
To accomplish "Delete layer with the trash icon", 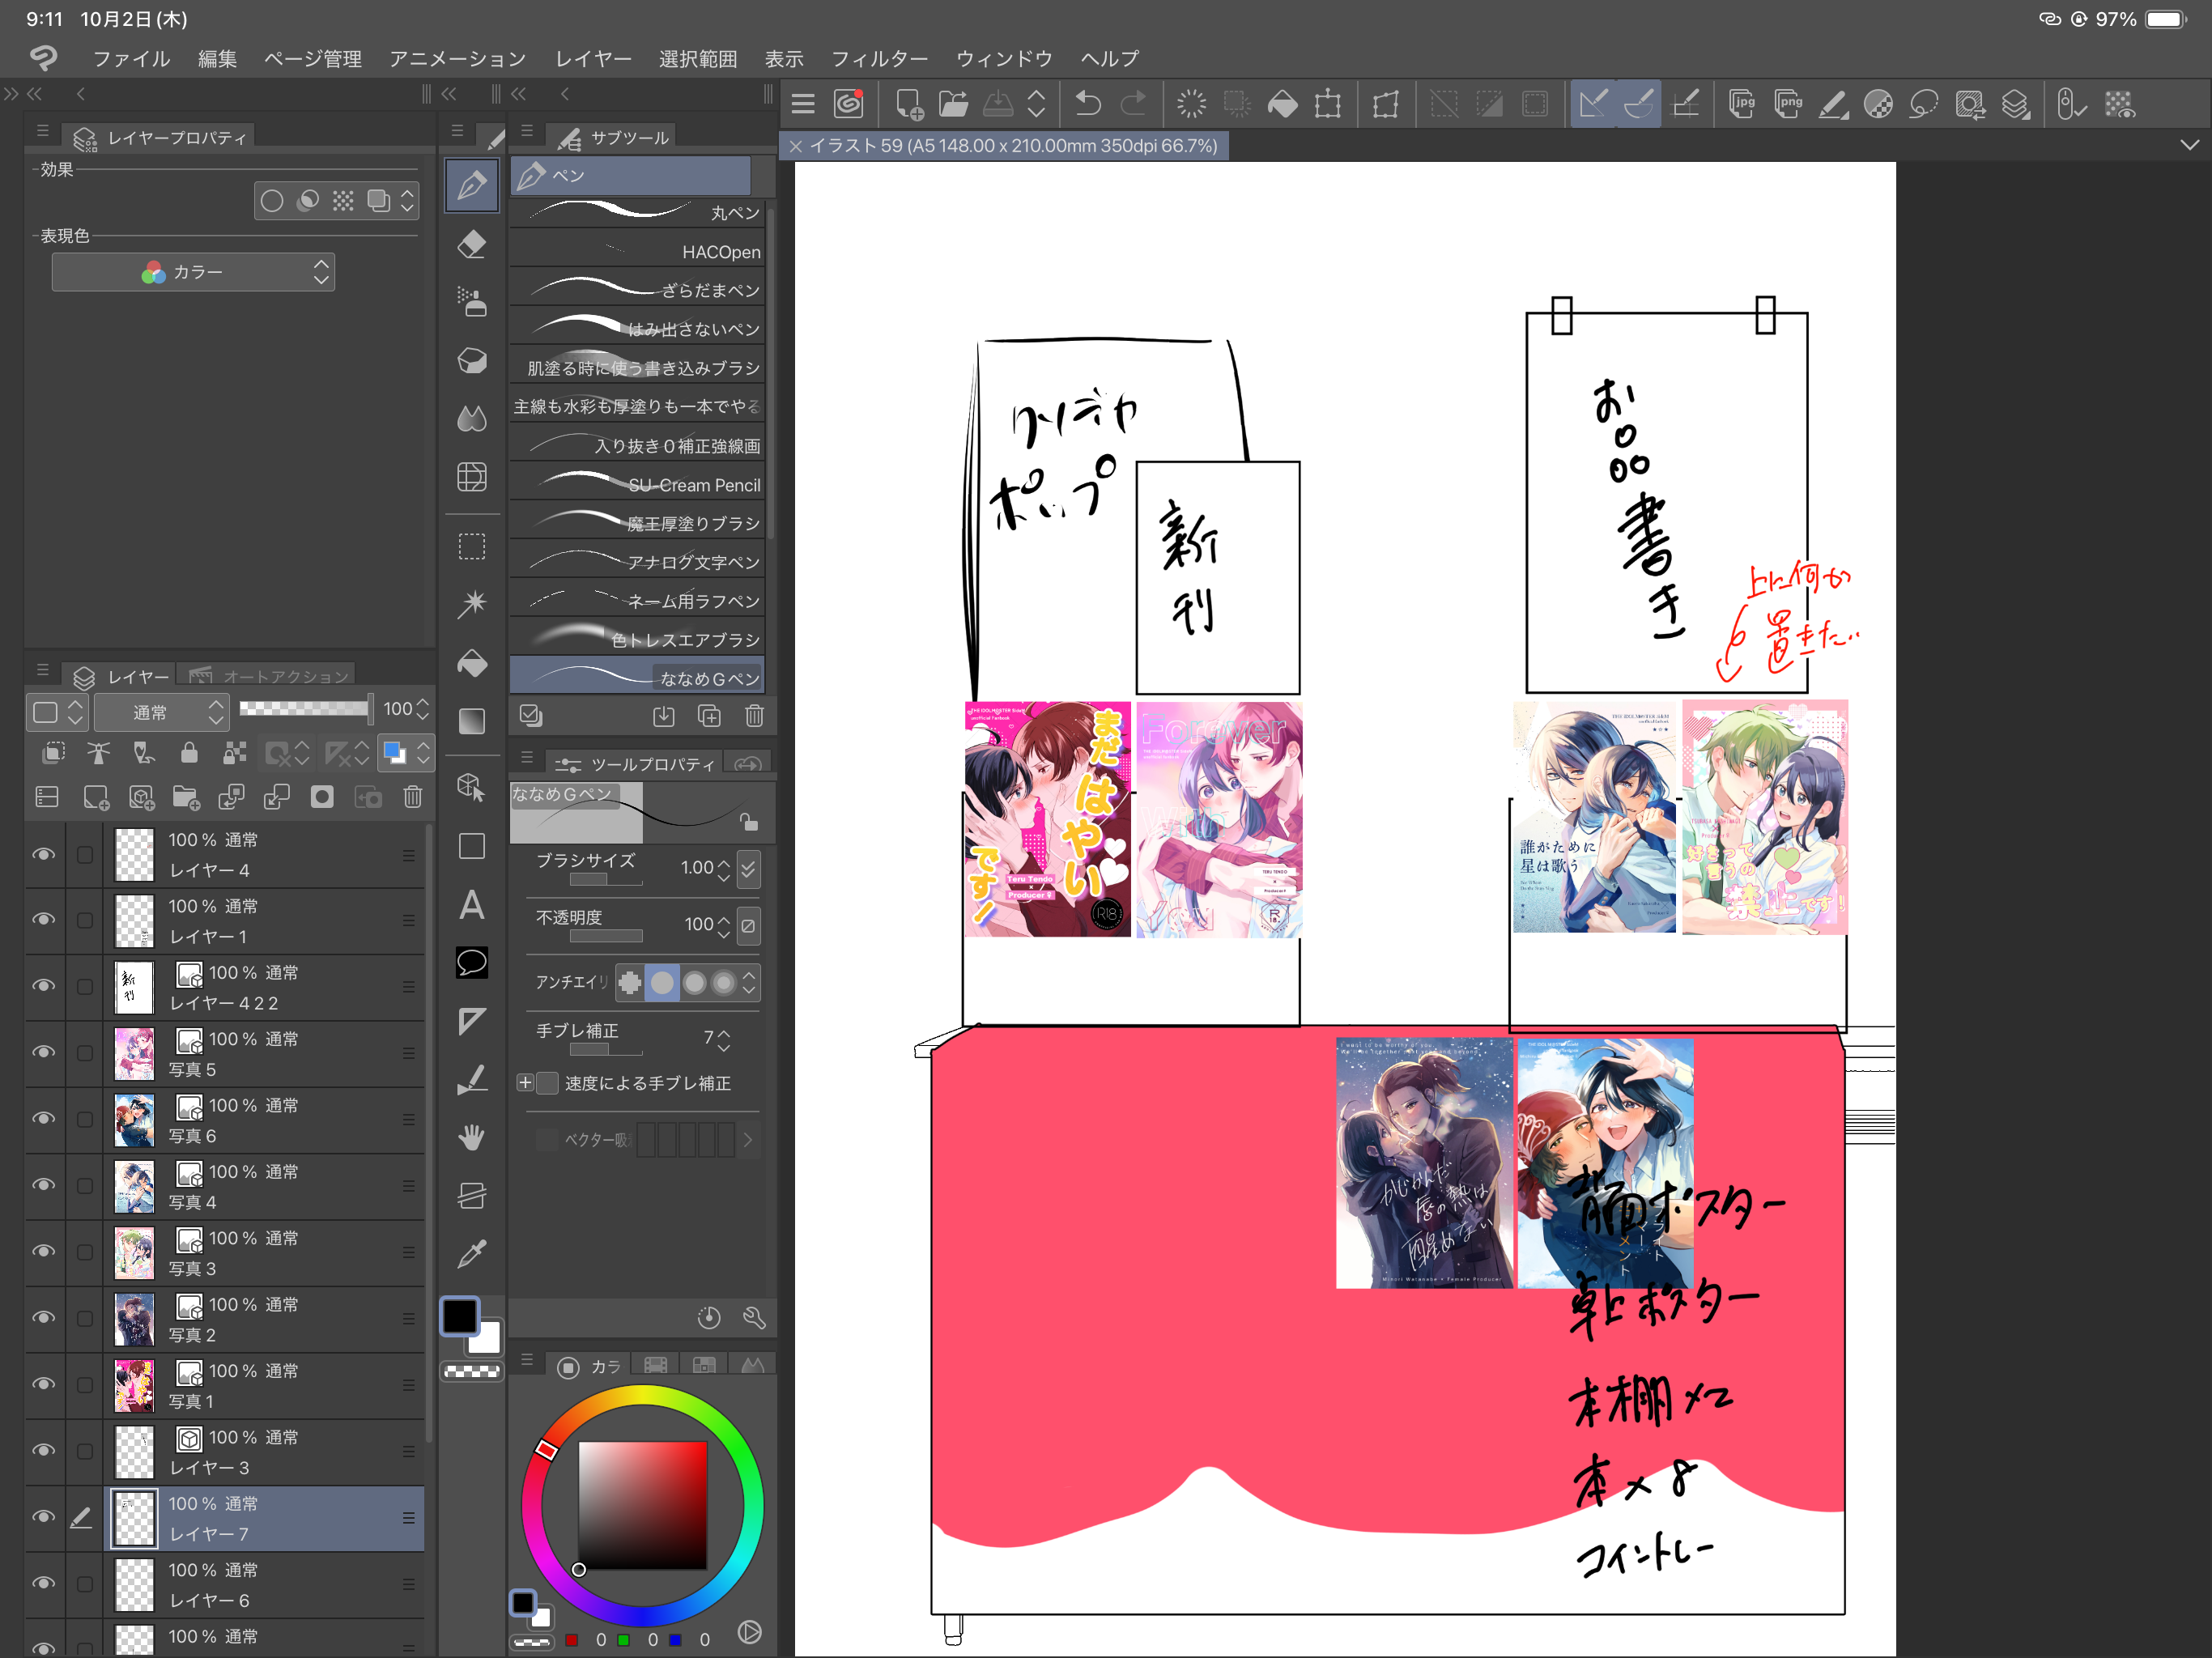I will tap(412, 797).
